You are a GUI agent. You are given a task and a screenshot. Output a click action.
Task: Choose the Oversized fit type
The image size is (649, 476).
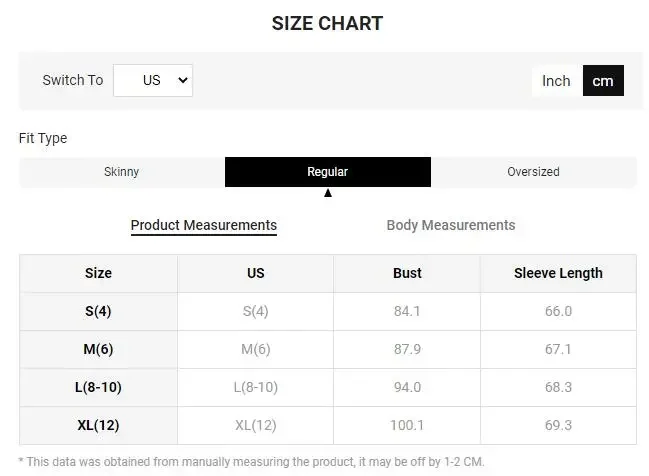point(534,172)
